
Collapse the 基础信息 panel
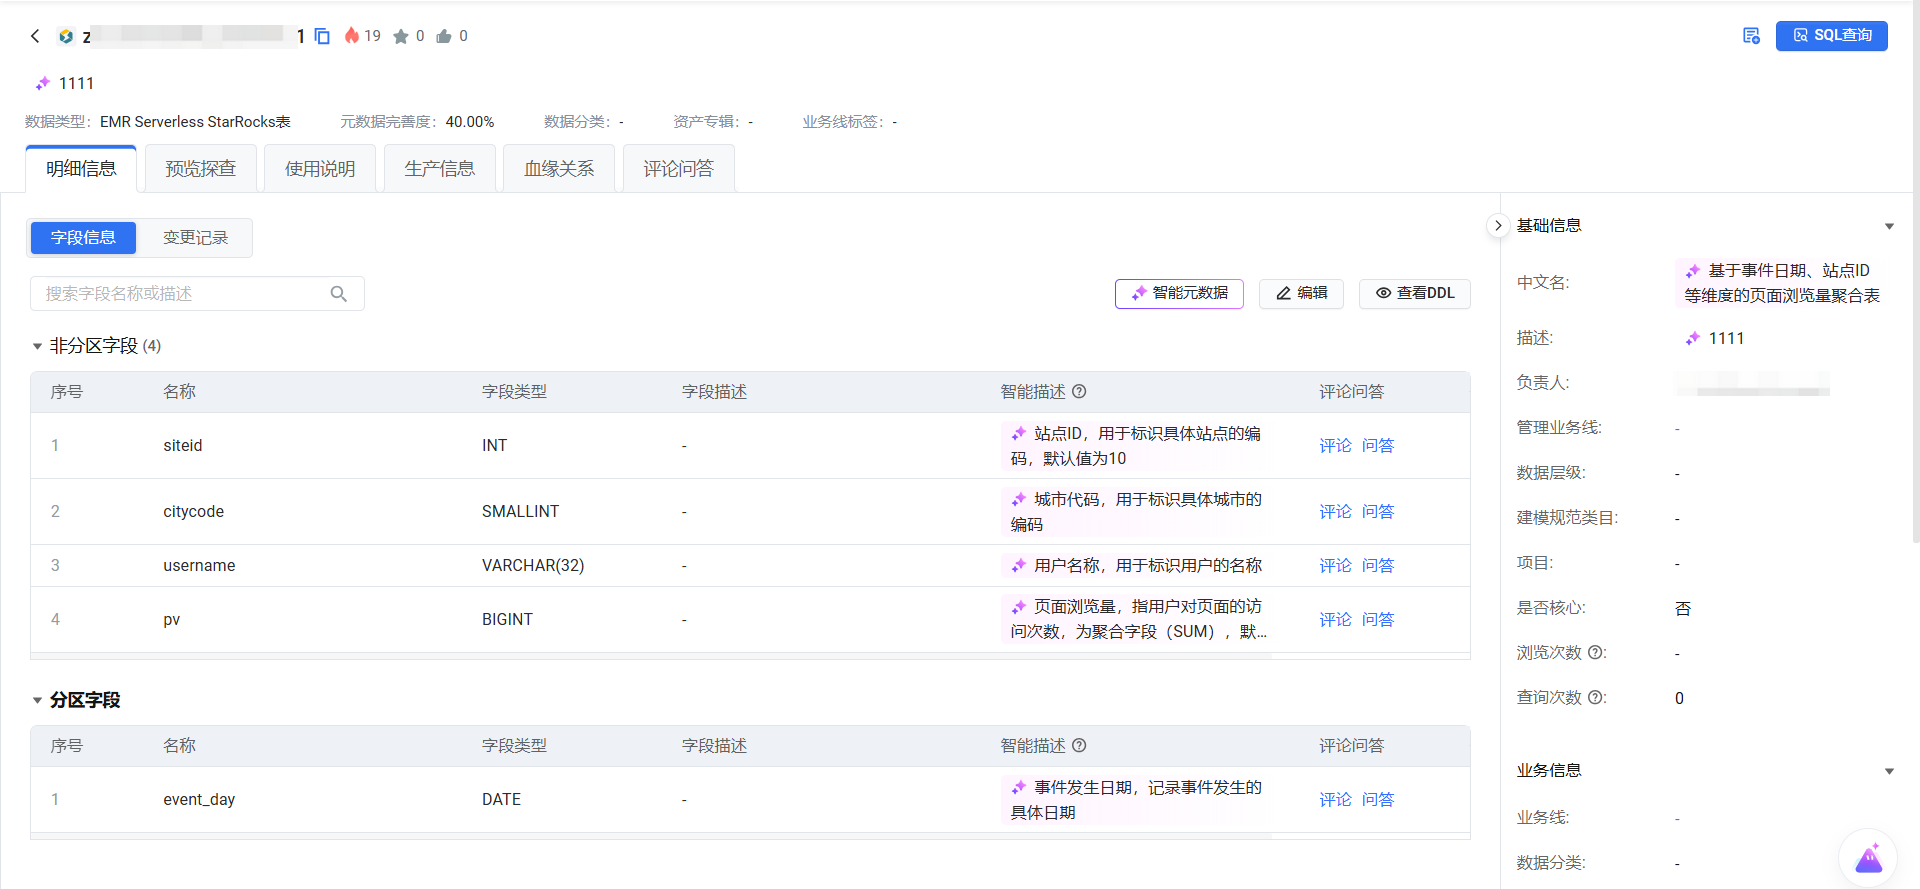[1889, 226]
